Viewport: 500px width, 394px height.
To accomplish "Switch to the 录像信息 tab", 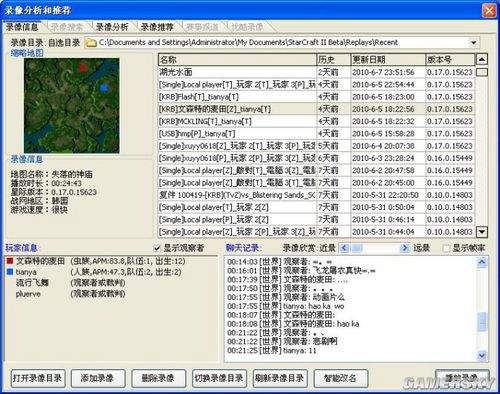I will coord(22,27).
